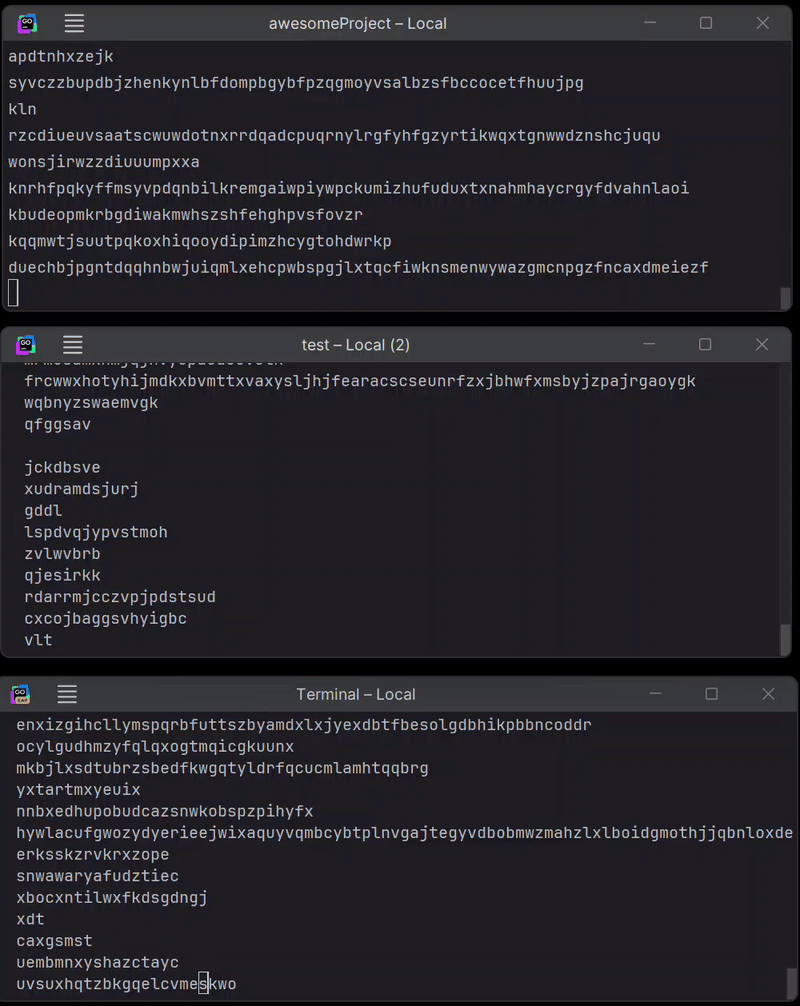
Task: Close the Terminal – Local window
Action: point(768,694)
